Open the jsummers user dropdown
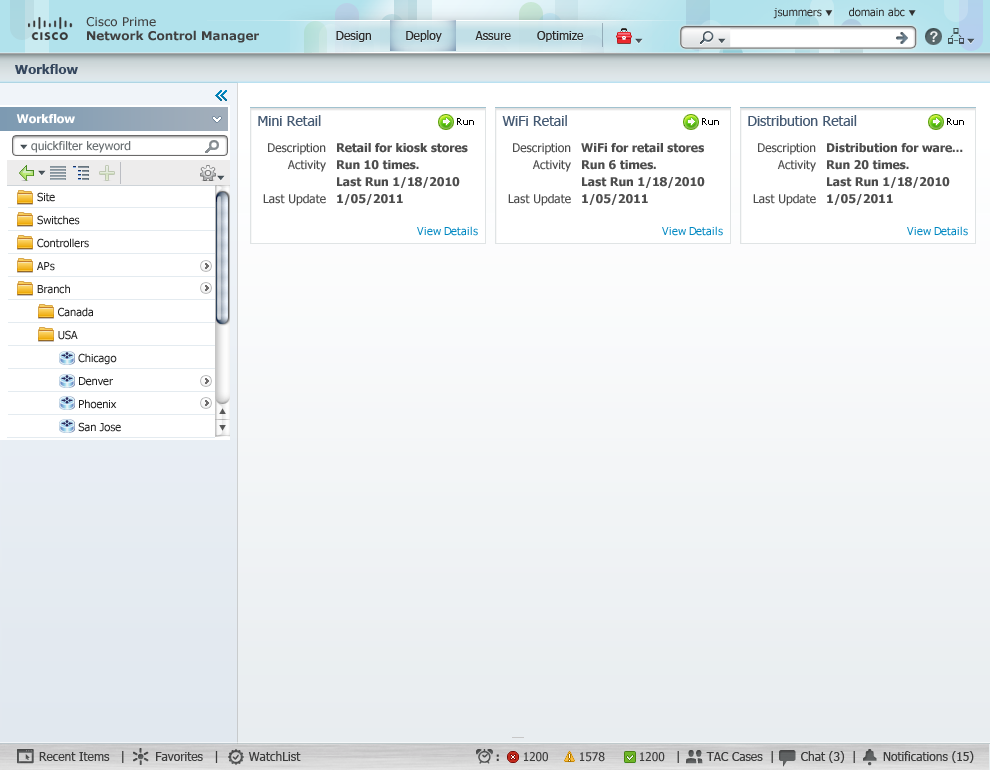 coord(803,13)
